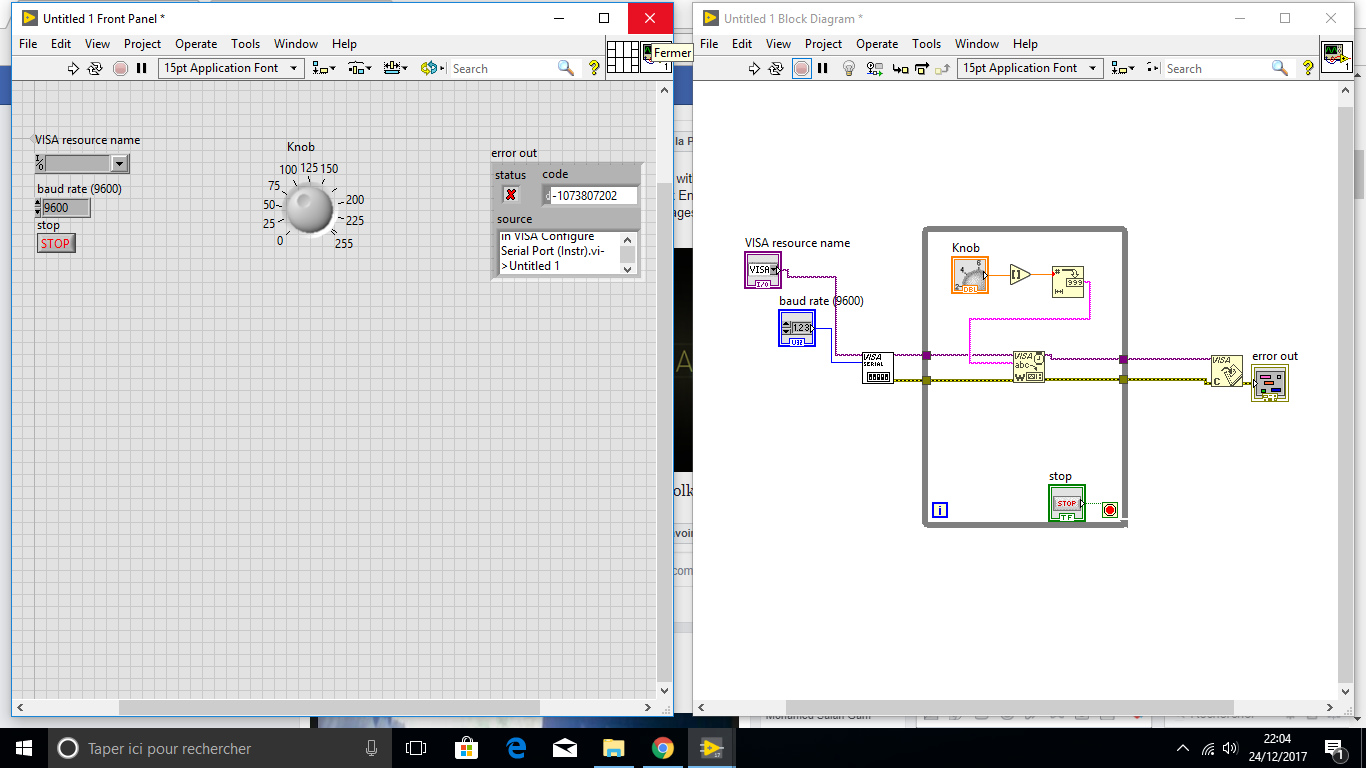1366x768 pixels.
Task: Toggle Retain Wire Values button
Action: point(875,68)
